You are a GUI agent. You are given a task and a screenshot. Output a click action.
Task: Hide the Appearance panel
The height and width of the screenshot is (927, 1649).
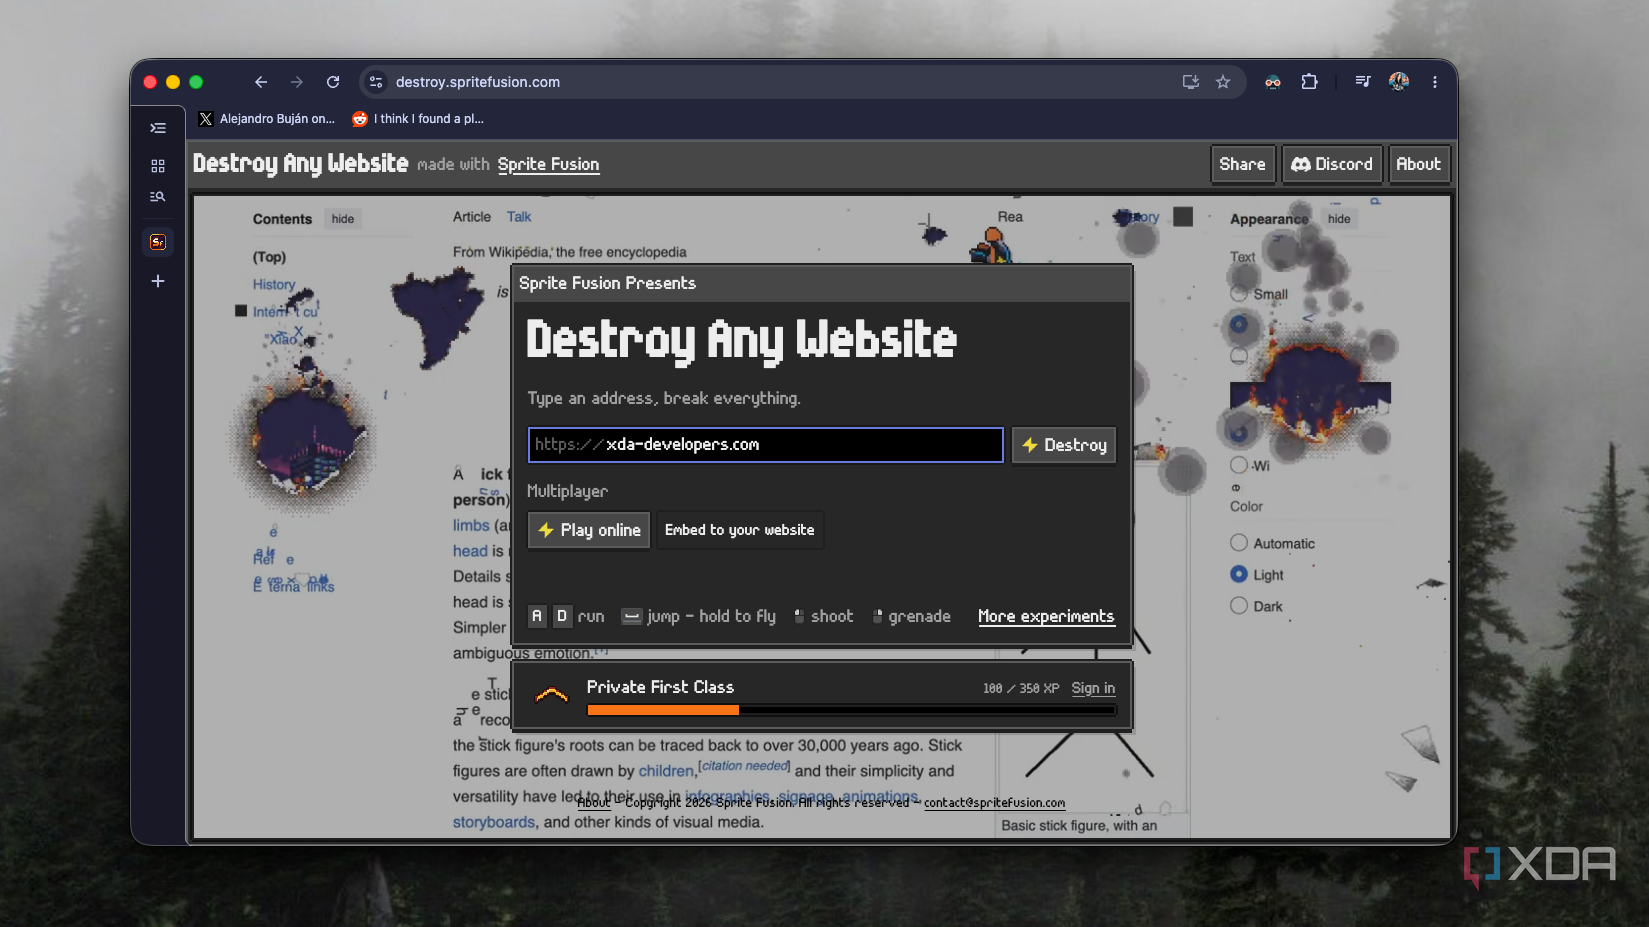1339,219
